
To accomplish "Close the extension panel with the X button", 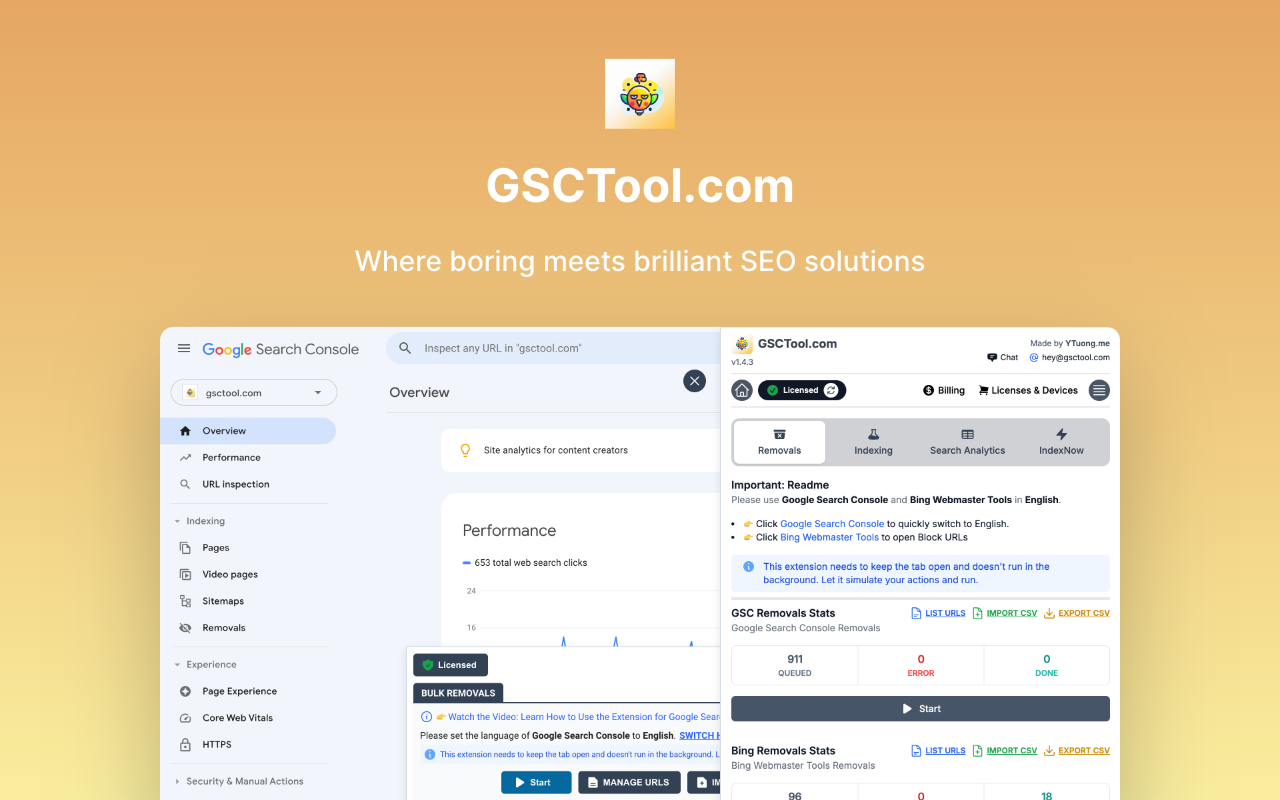I will click(x=694, y=381).
